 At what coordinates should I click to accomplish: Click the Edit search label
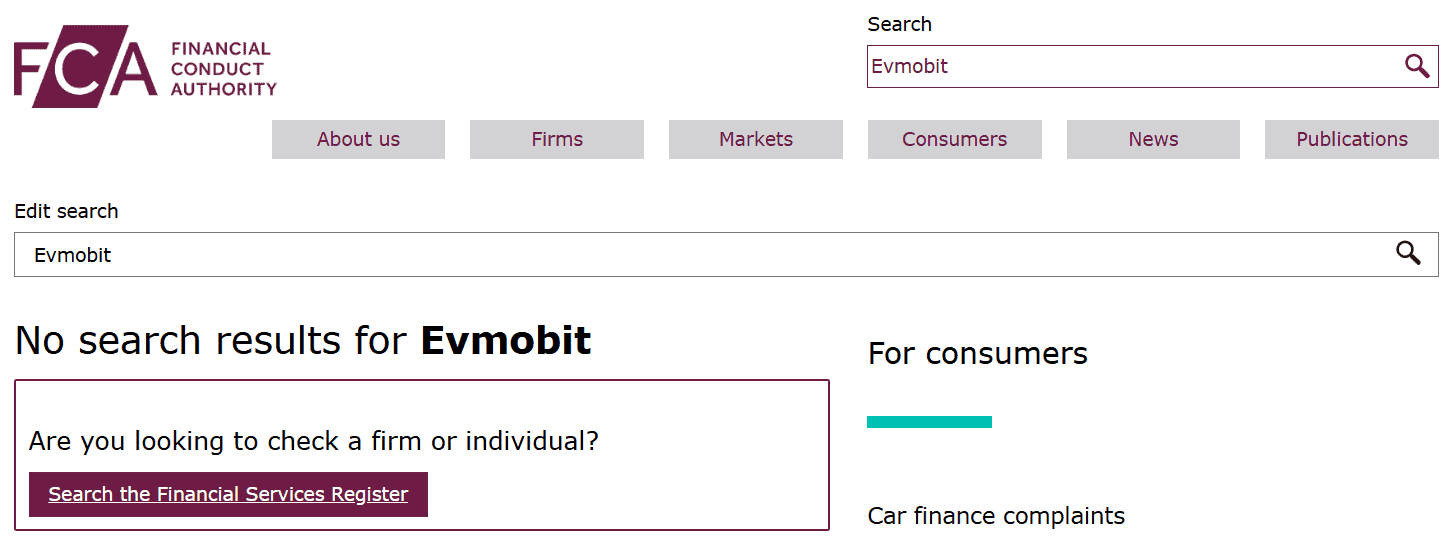pos(66,211)
